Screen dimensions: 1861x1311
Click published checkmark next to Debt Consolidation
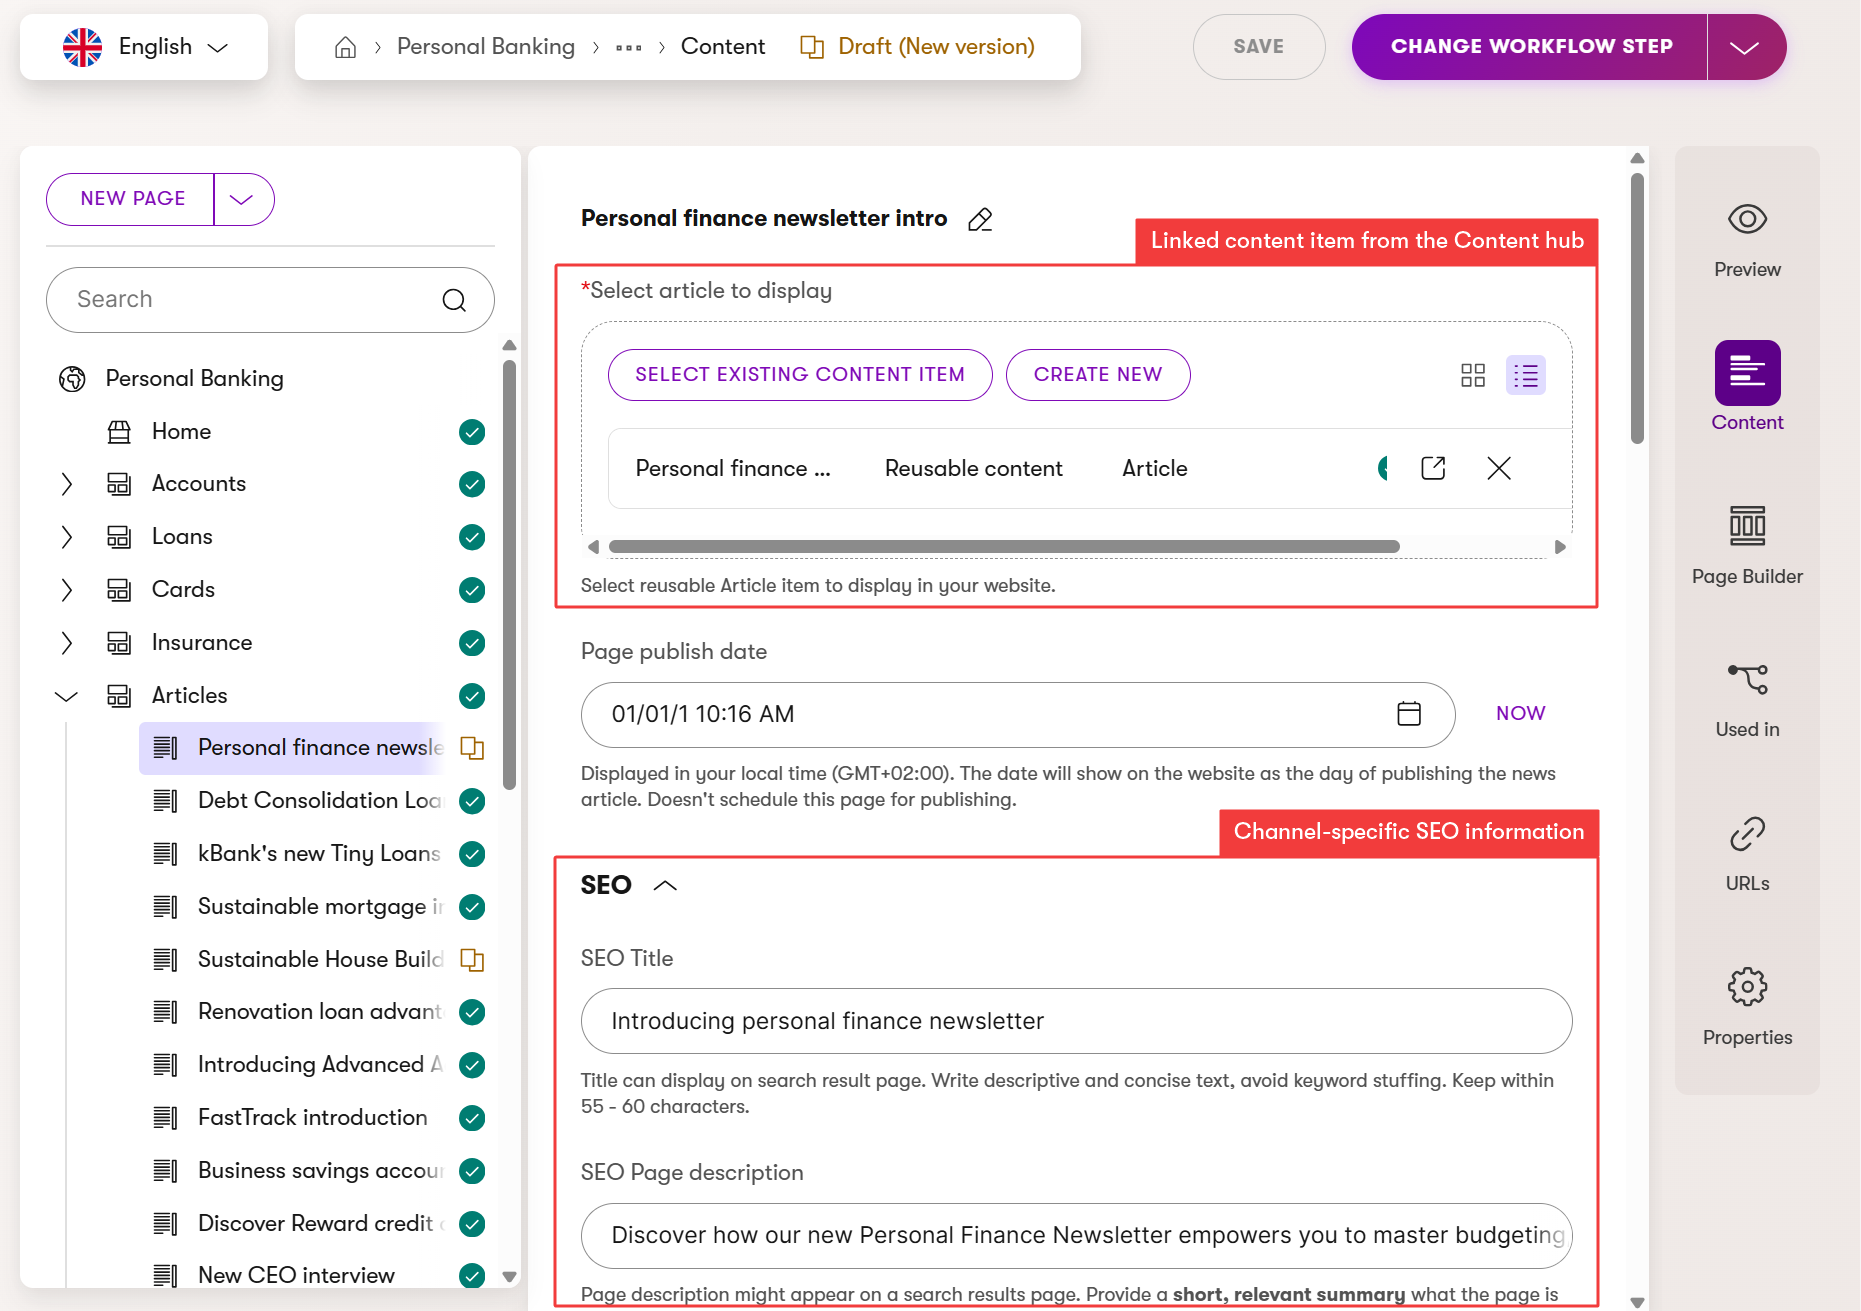point(472,801)
